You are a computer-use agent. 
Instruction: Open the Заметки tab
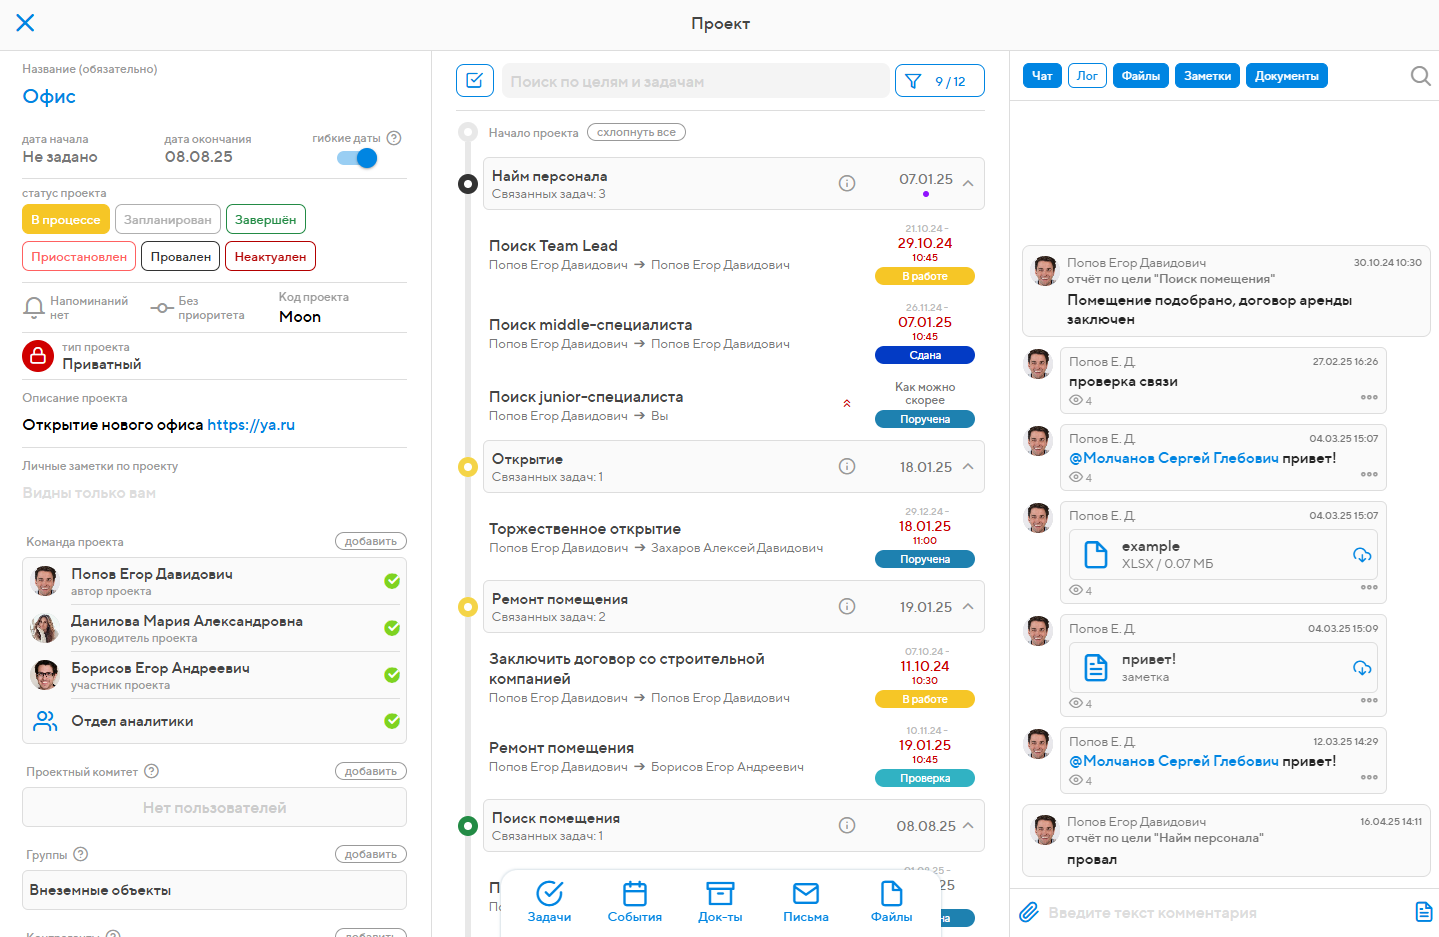[1207, 75]
